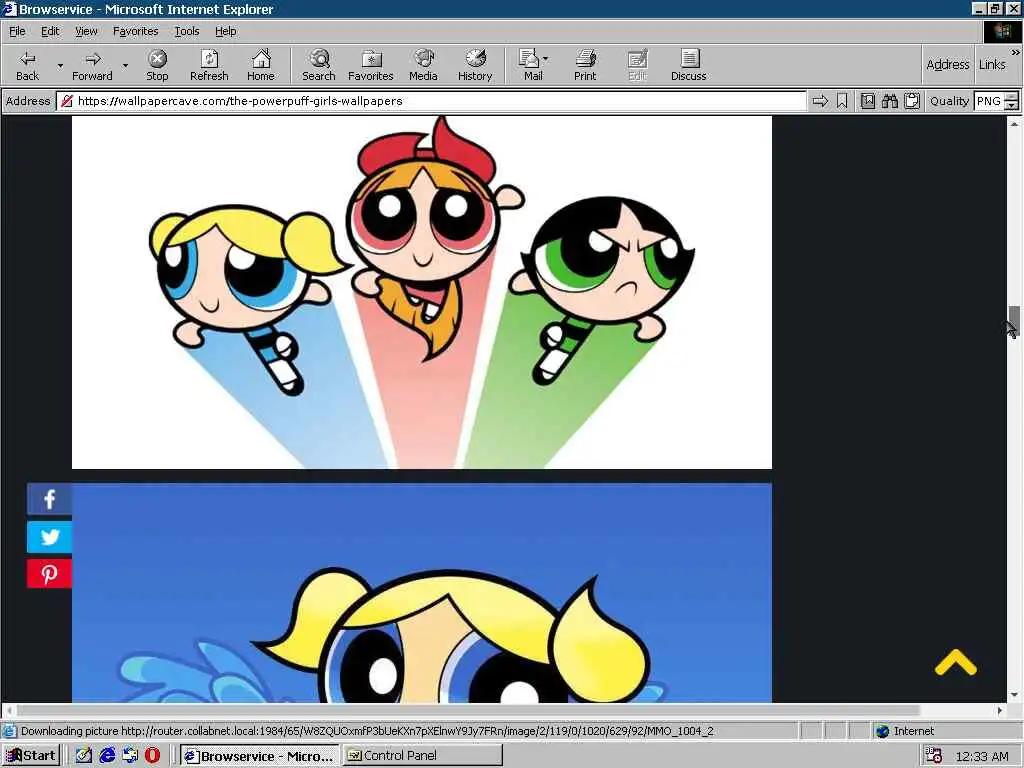Open the Edit menu
The height and width of the screenshot is (768, 1024).
(x=50, y=31)
